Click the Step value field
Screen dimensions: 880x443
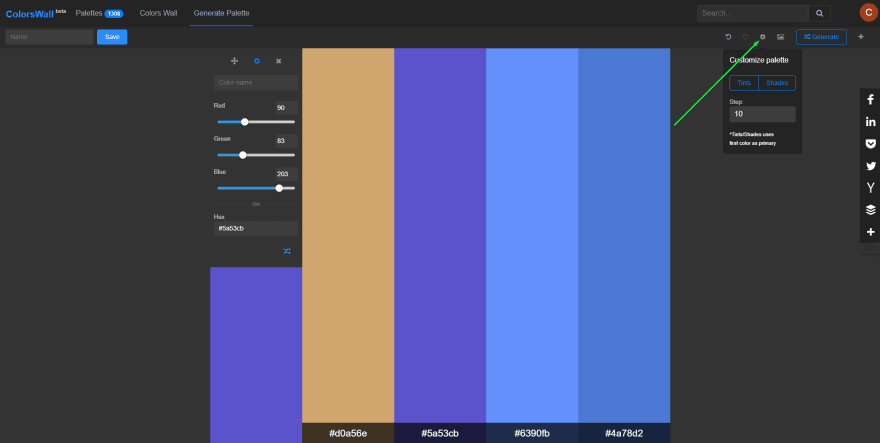tap(762, 114)
